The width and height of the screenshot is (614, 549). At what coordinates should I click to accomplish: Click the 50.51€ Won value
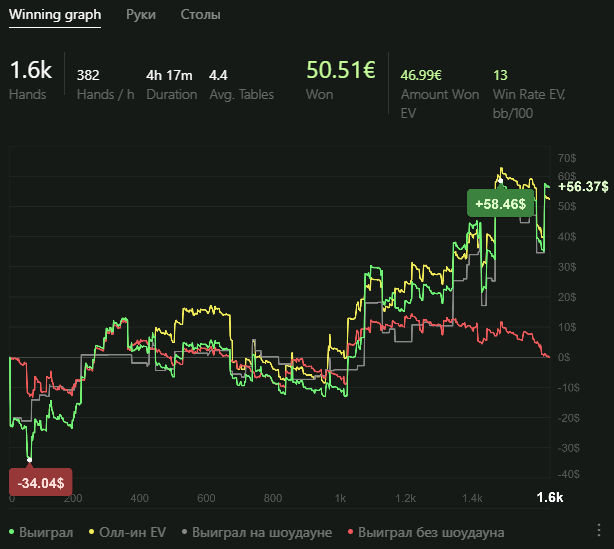coord(341,70)
